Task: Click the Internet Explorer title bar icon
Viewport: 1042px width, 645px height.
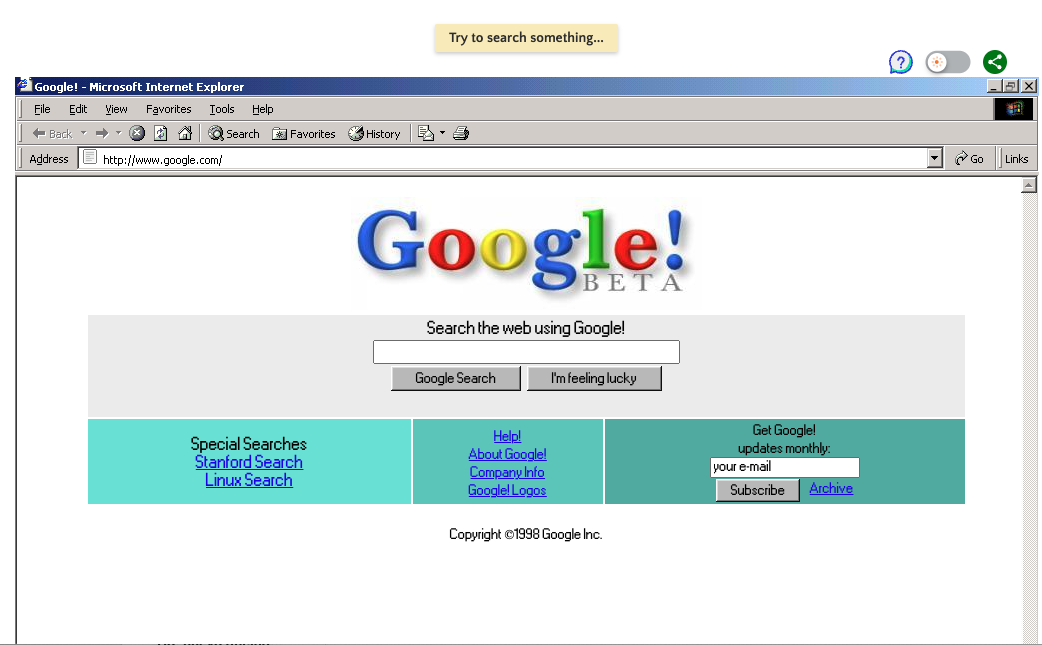Action: (x=24, y=85)
